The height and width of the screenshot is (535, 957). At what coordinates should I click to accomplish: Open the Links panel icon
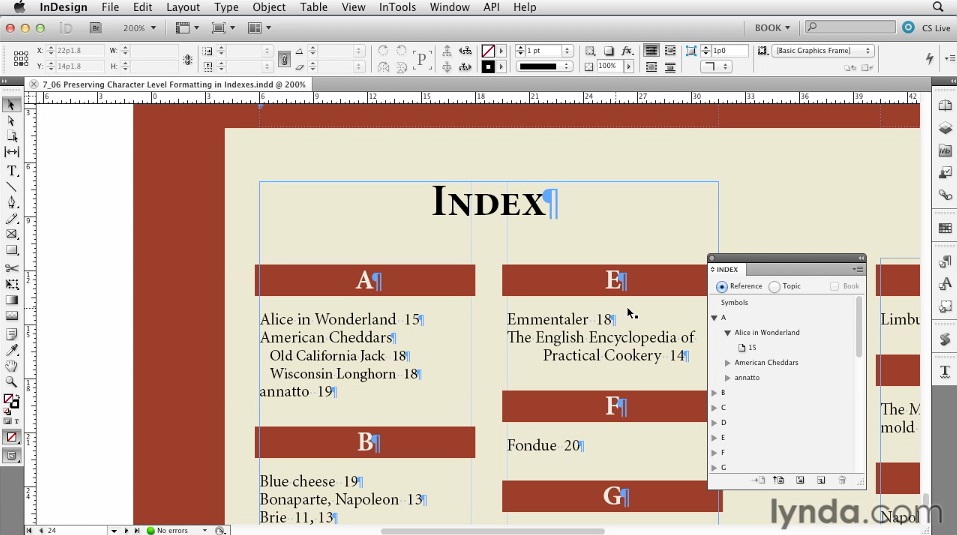(x=945, y=195)
